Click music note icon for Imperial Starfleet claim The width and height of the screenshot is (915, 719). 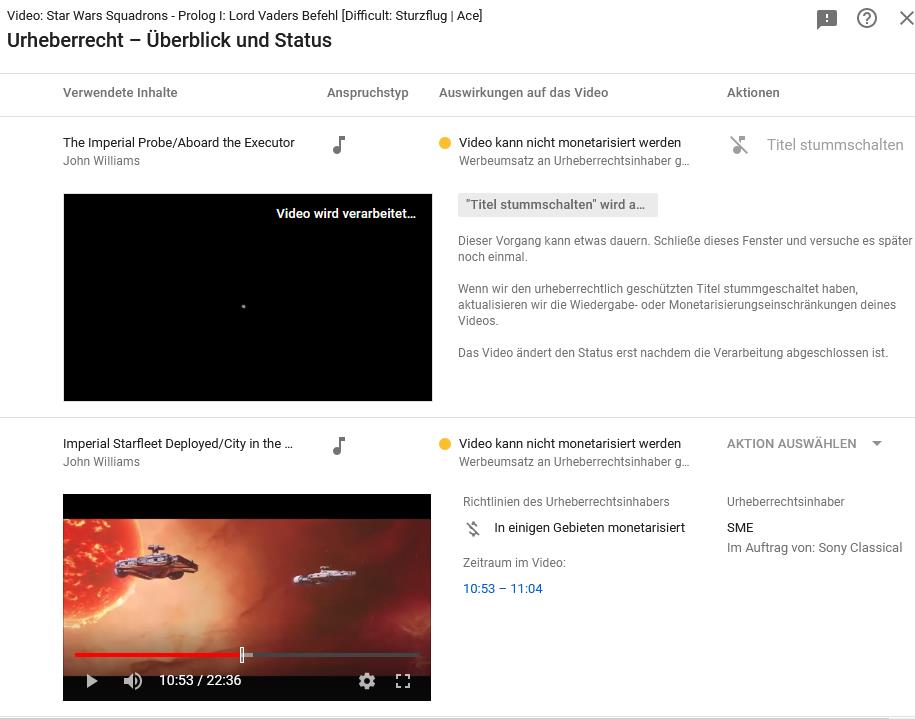339,446
